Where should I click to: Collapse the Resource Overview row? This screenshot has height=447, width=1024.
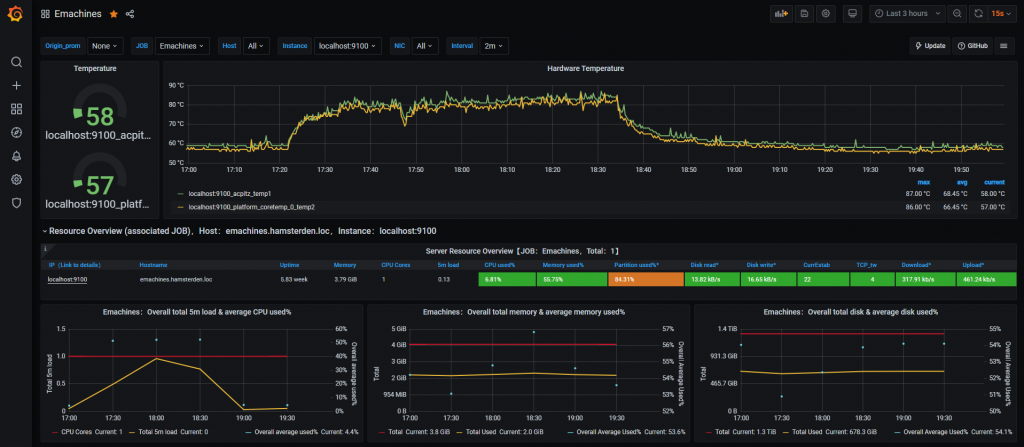(44, 230)
